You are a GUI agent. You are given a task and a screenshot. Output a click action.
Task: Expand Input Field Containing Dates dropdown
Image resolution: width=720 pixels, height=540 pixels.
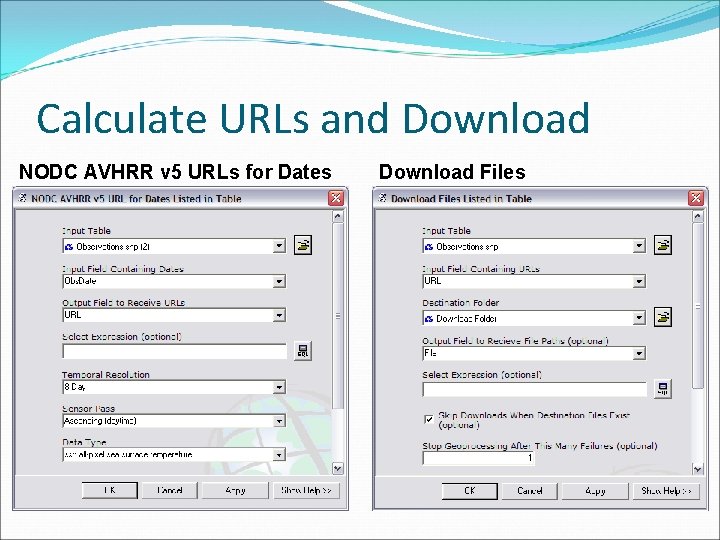[x=279, y=281]
